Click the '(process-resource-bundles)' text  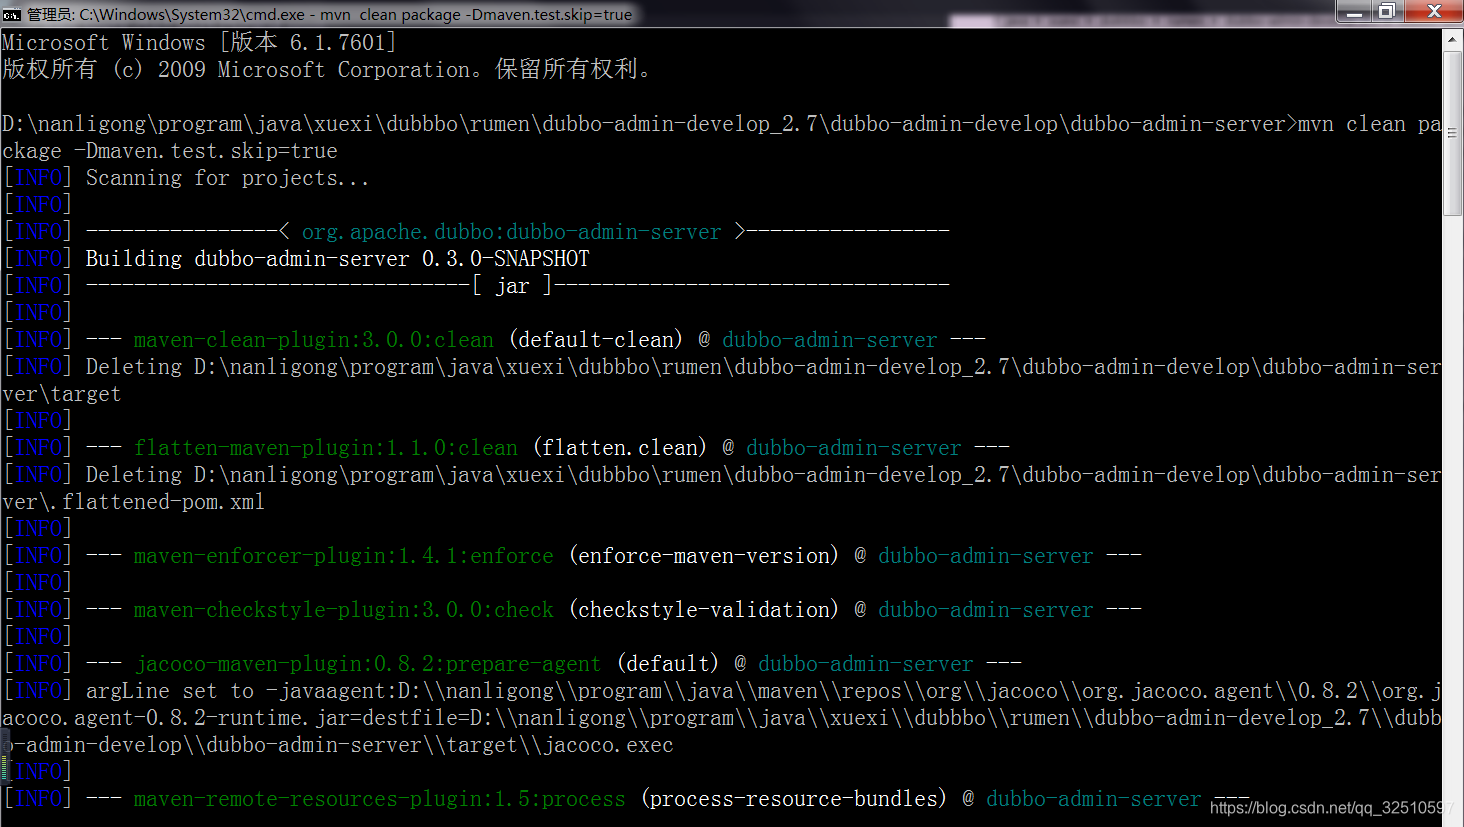coord(794,799)
